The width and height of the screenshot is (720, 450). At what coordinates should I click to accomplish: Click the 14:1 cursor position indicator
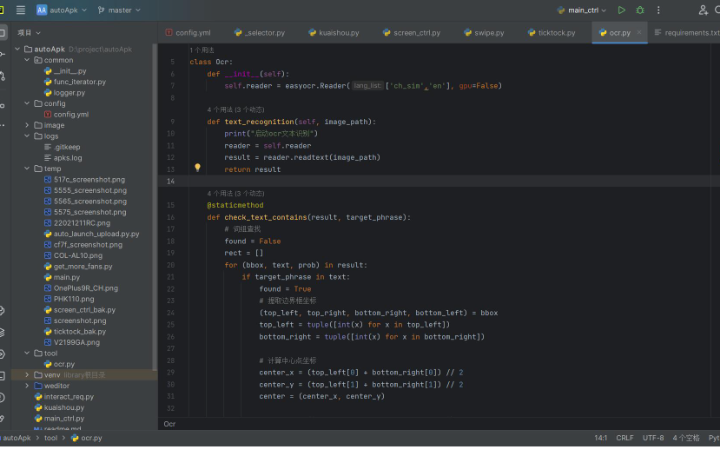tap(601, 438)
